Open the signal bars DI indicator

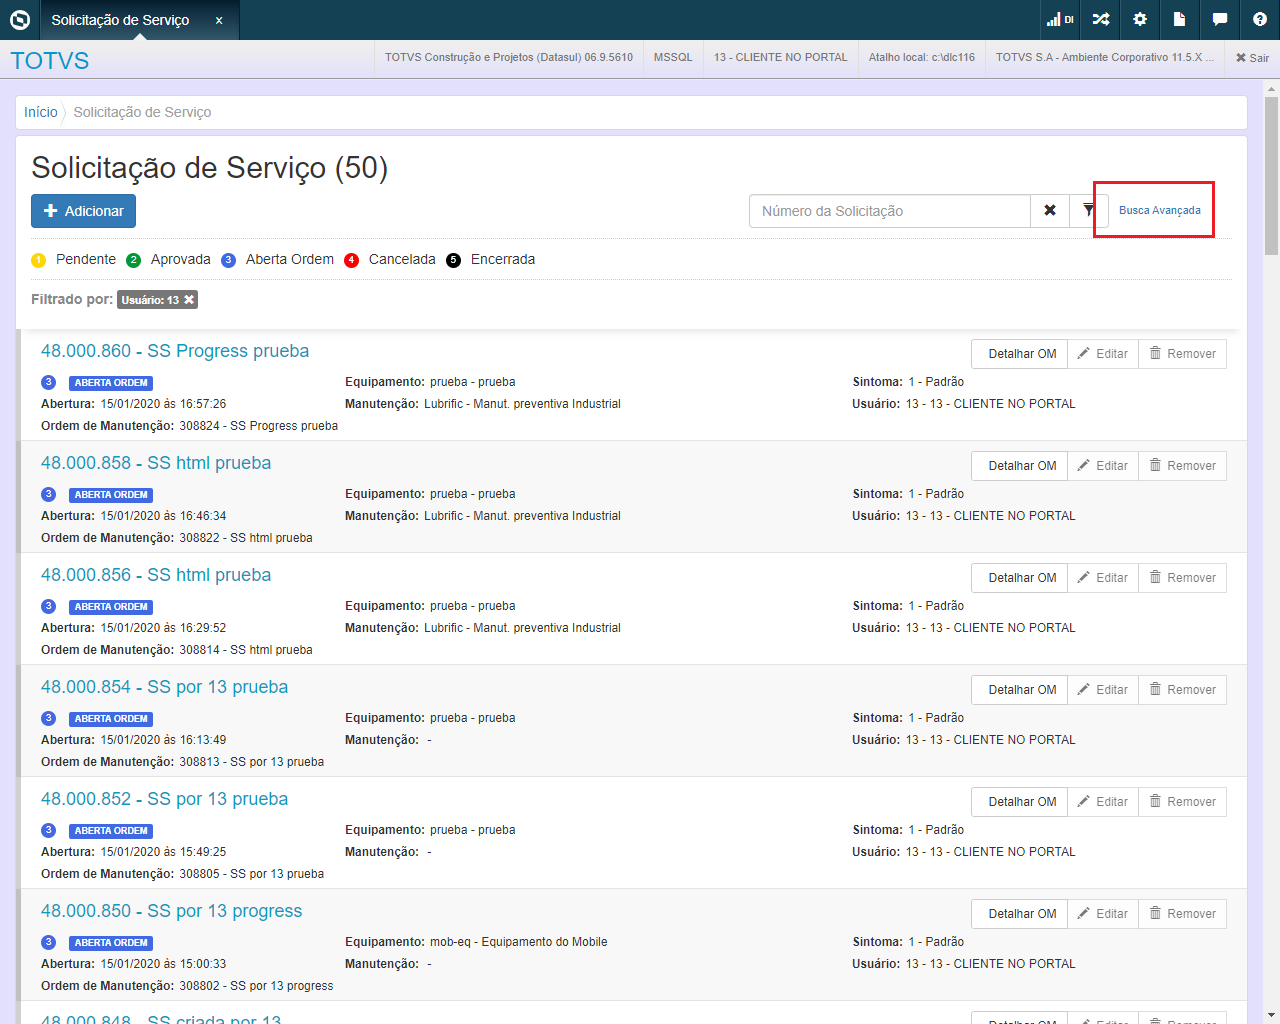1060,19
